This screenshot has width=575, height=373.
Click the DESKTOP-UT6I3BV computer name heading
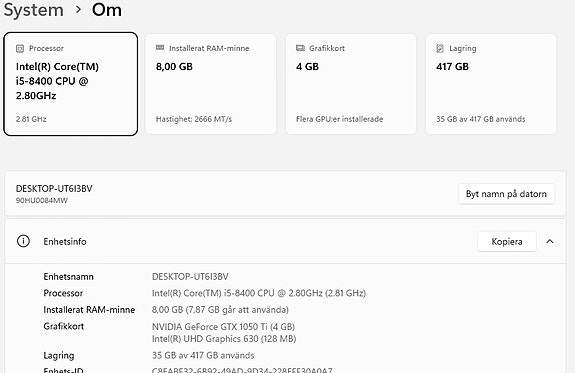click(54, 189)
